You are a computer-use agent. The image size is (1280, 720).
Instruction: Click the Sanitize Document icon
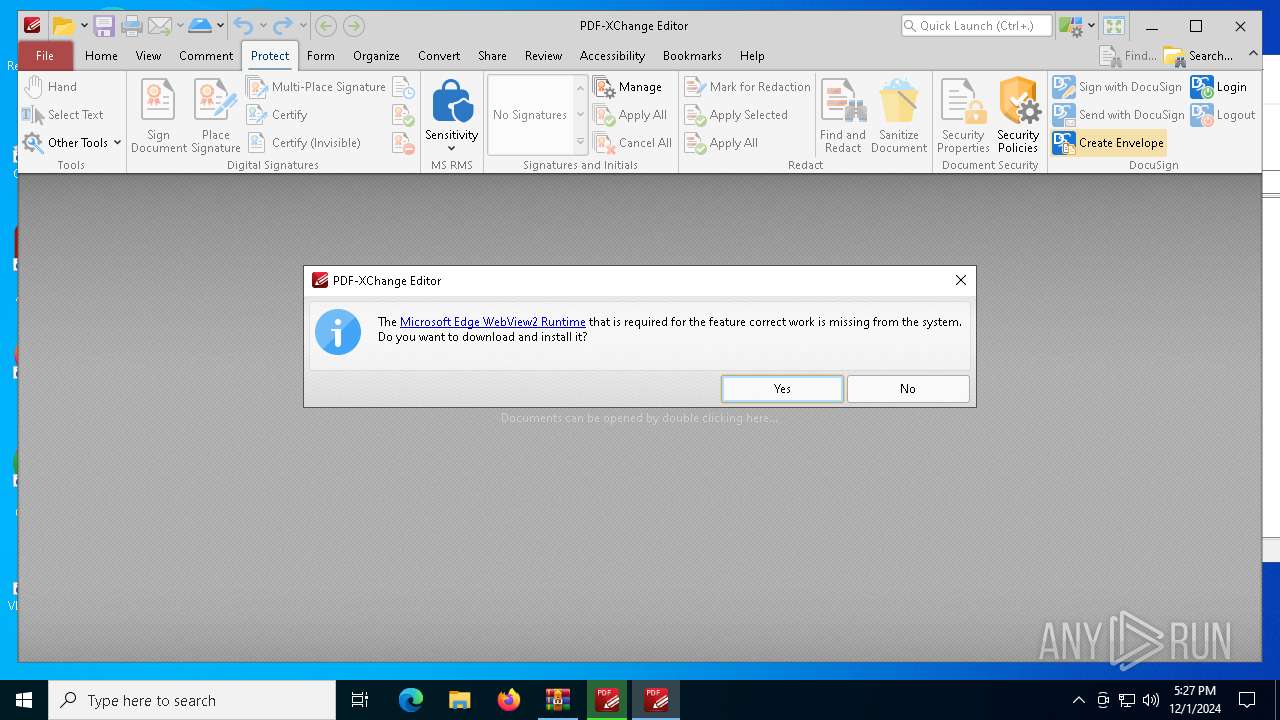(x=899, y=116)
